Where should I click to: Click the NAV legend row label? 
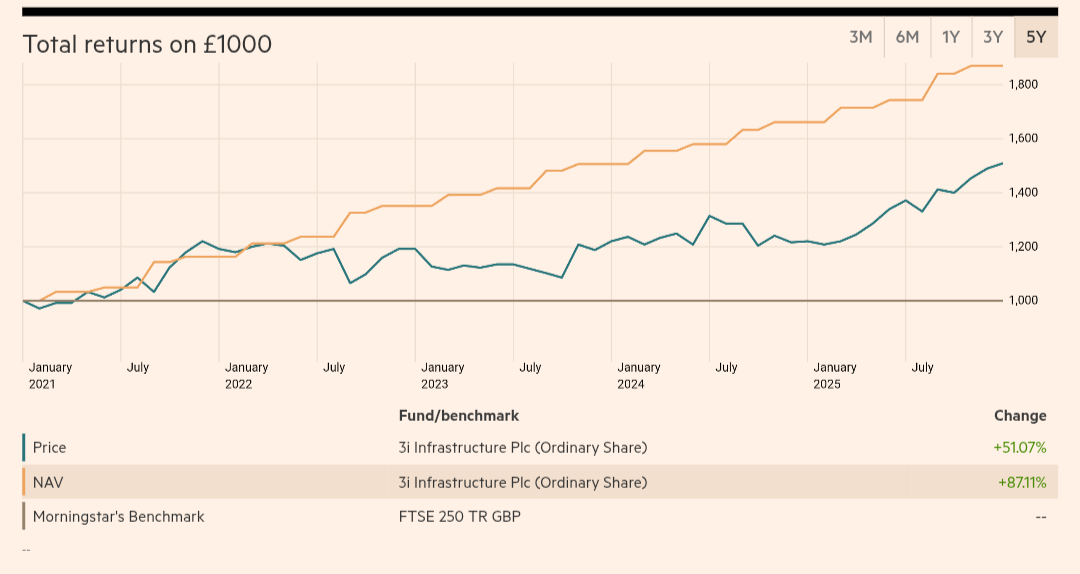tap(48, 482)
